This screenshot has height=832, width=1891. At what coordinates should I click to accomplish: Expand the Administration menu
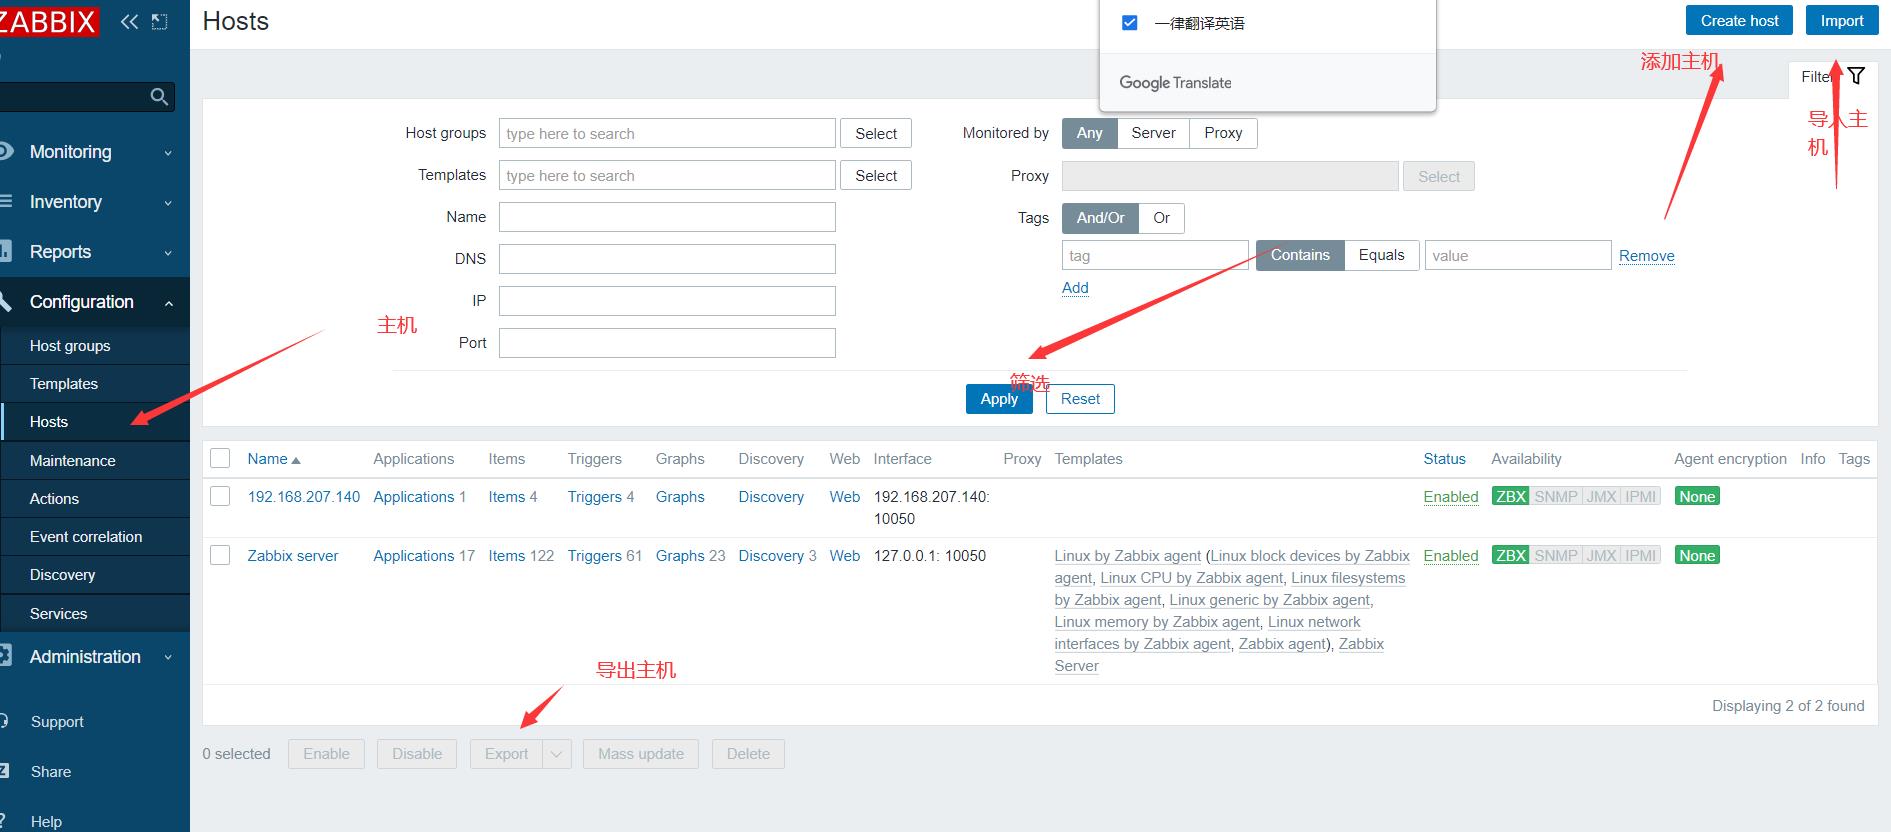93,657
